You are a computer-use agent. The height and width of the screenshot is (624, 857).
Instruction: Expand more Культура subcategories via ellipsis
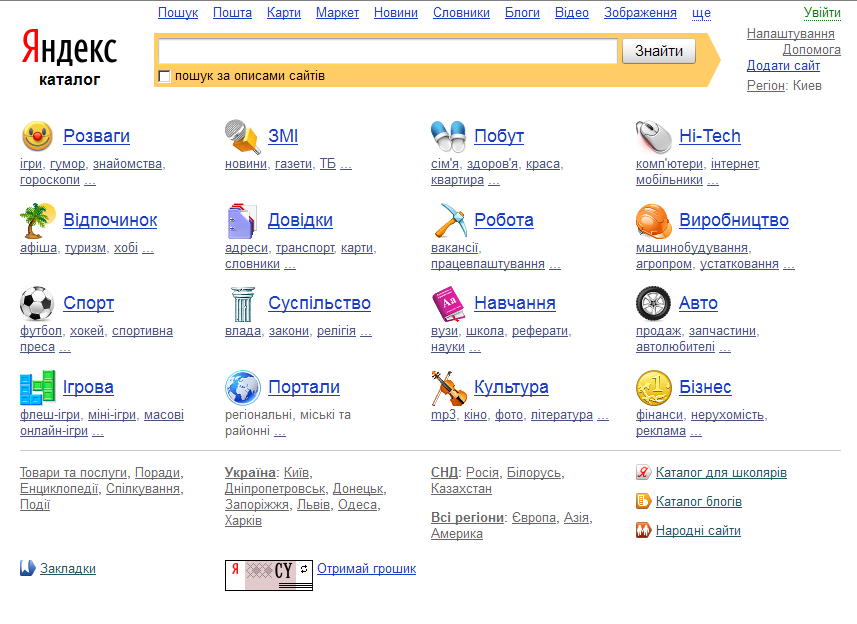pyautogui.click(x=603, y=415)
